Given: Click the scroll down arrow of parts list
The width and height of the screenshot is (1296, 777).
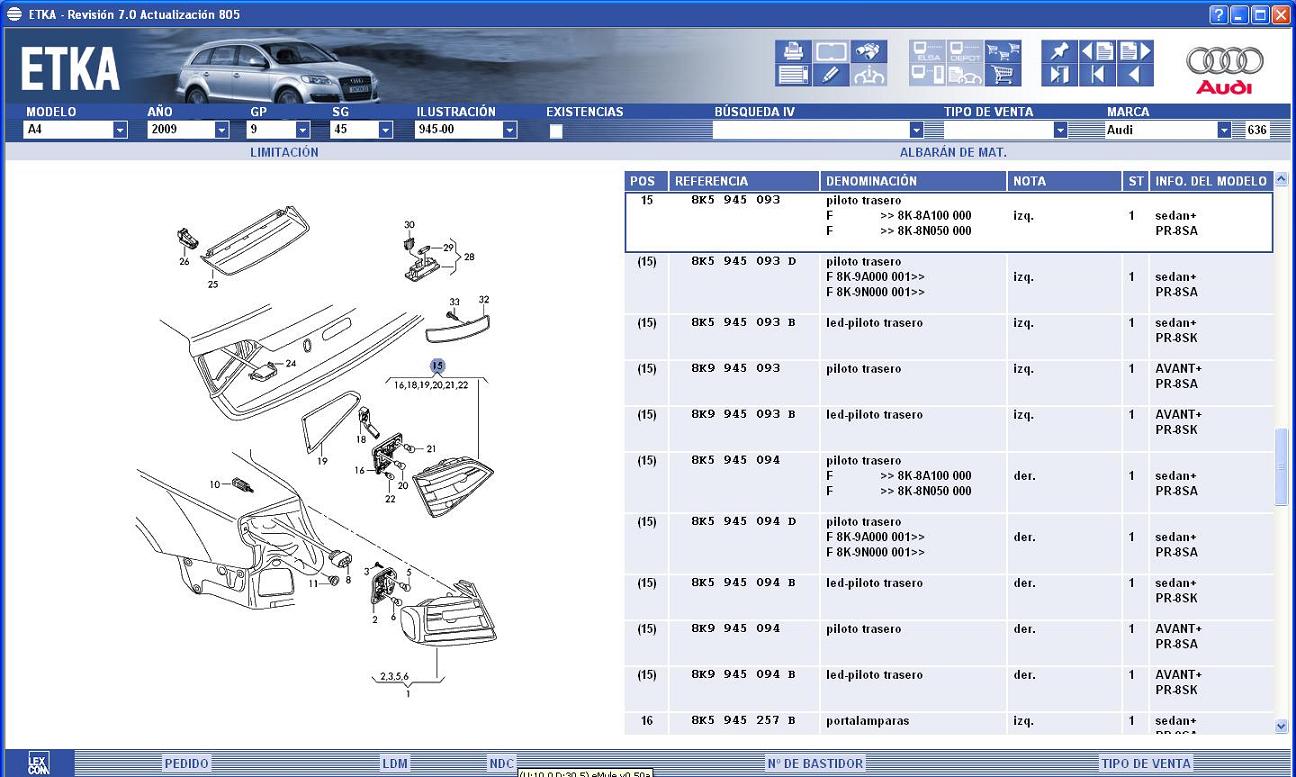Looking at the screenshot, I should pos(1282,727).
